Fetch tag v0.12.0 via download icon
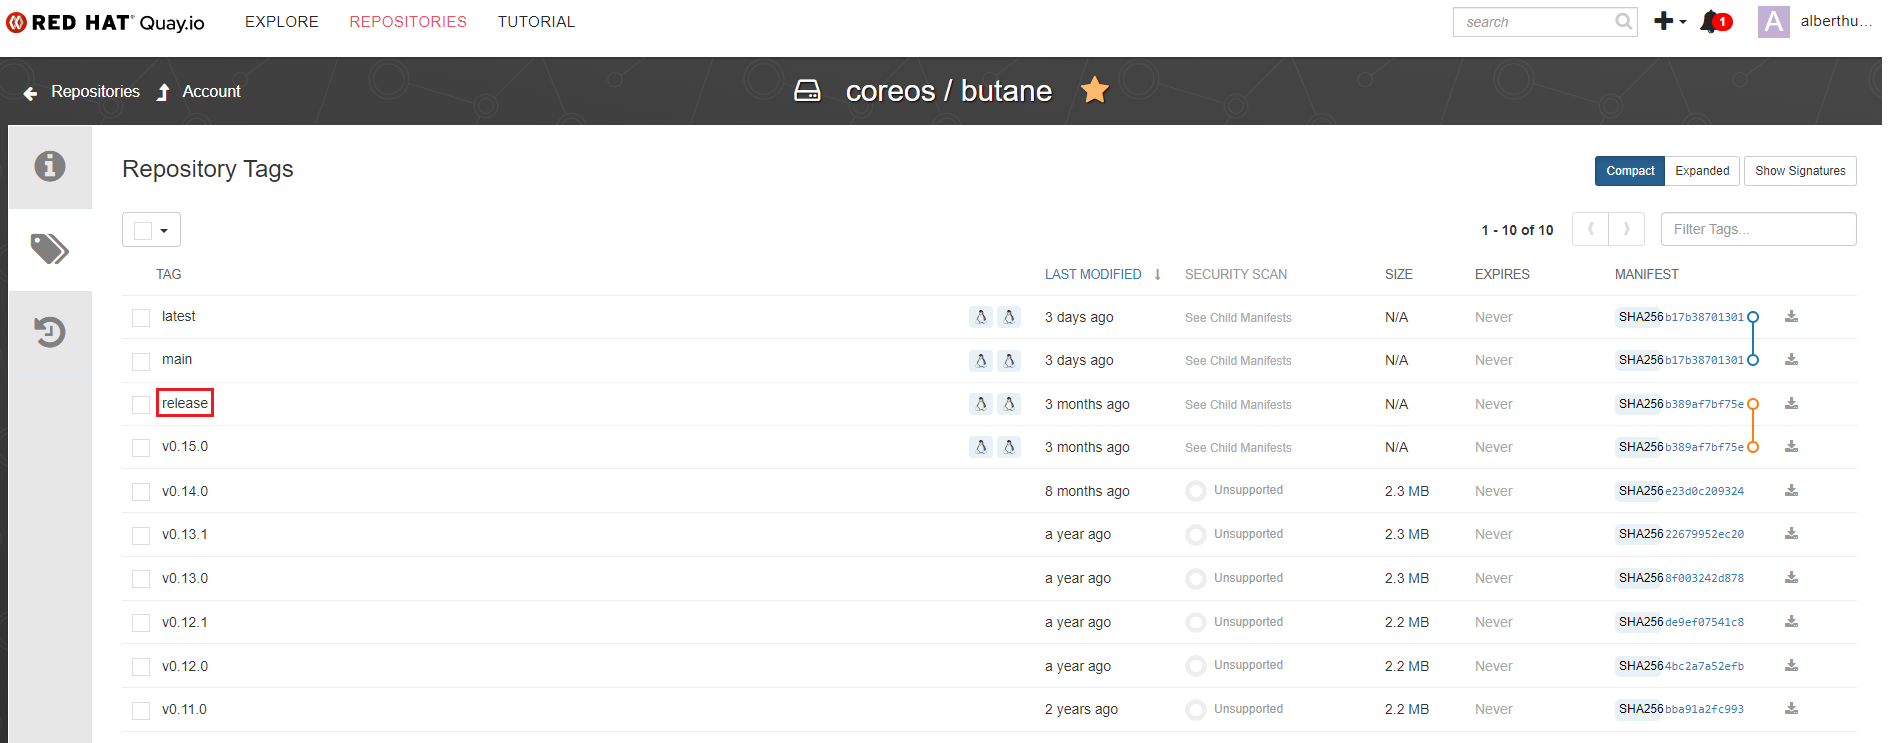This screenshot has height=743, width=1890. 1791,665
